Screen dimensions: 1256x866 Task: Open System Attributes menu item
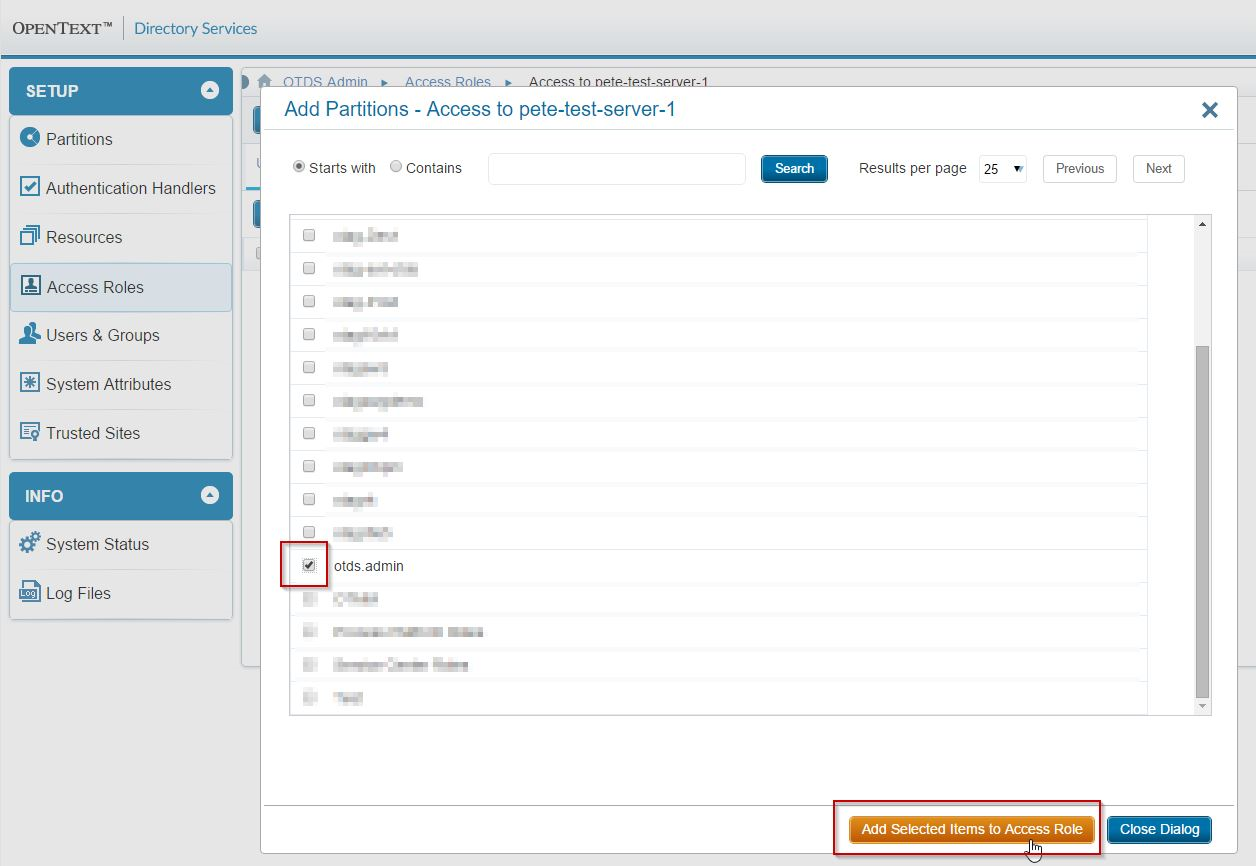pyautogui.click(x=121, y=384)
